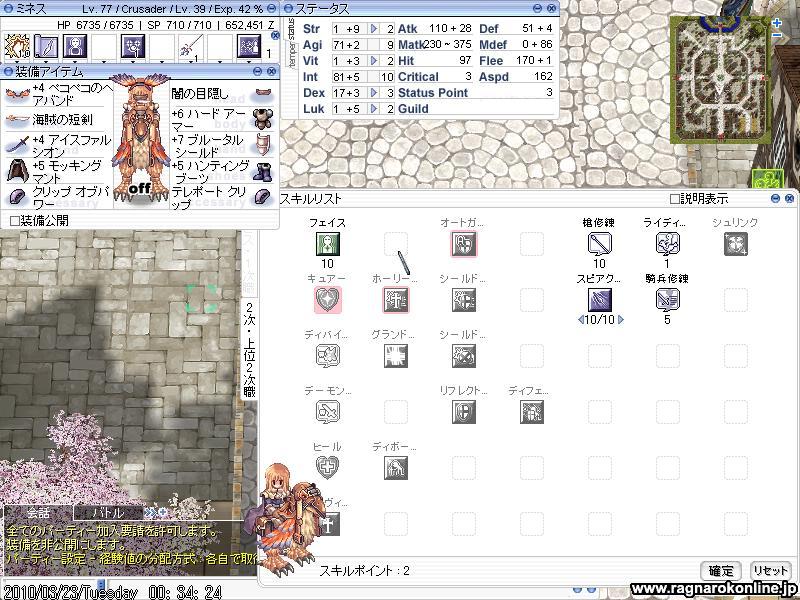Activate the portrait skill icon in hotbar
This screenshot has height=600, width=800.
pos(75,46)
